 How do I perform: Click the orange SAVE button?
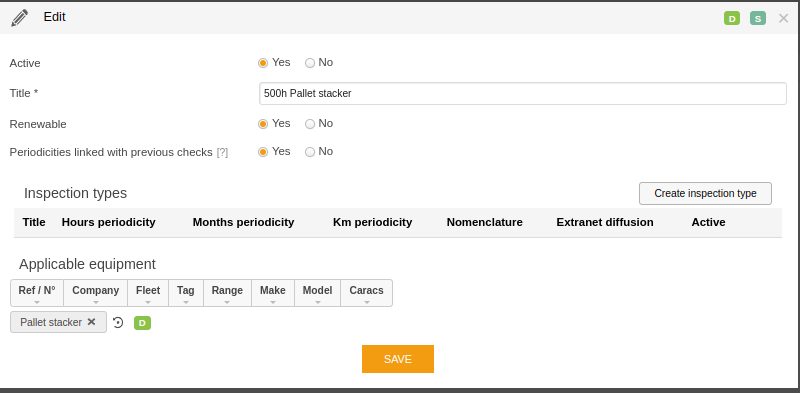tap(398, 359)
